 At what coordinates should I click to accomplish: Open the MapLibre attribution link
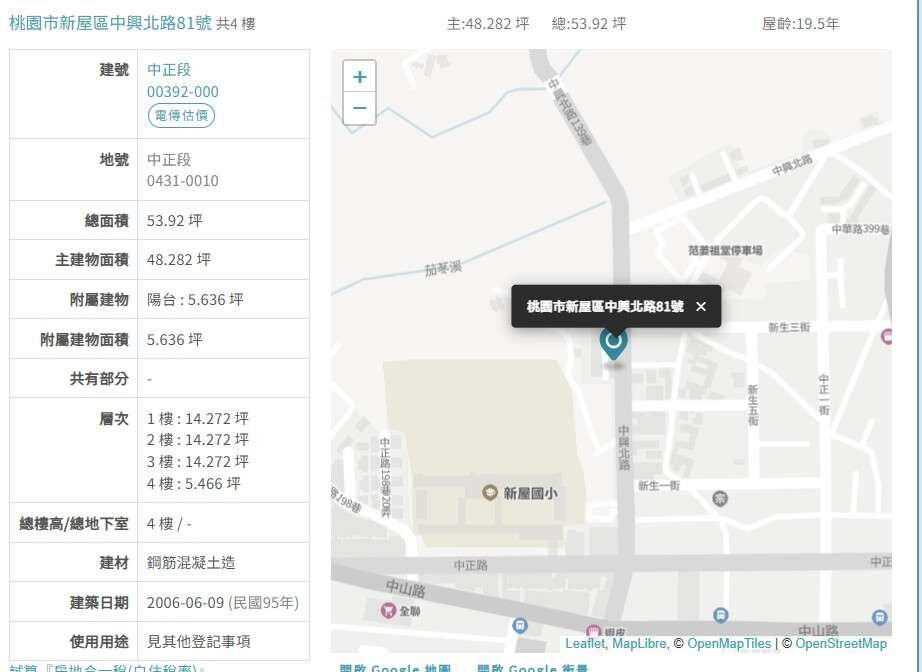[638, 644]
